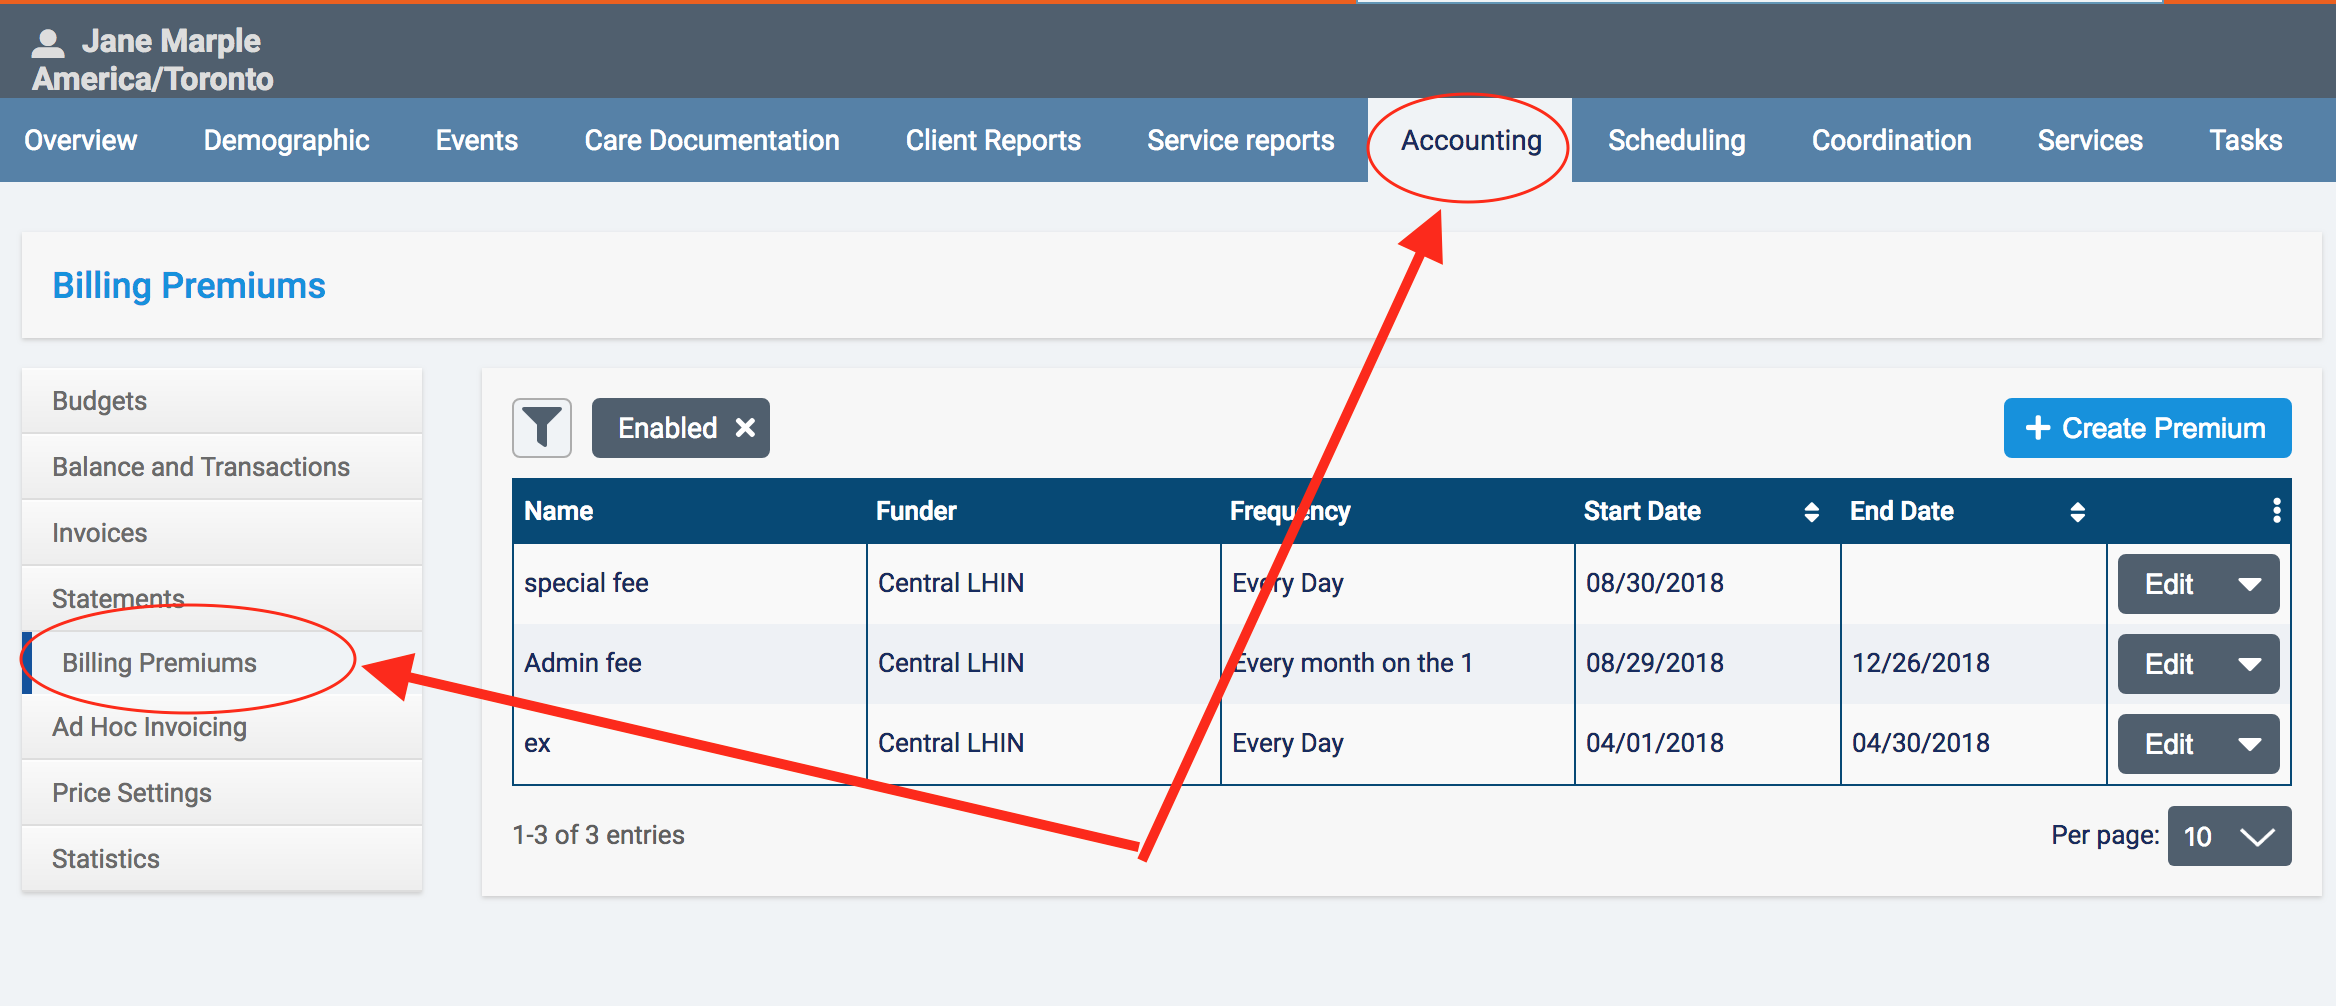Image resolution: width=2336 pixels, height=1006 pixels.
Task: Sort table by Start Date
Action: [1810, 512]
